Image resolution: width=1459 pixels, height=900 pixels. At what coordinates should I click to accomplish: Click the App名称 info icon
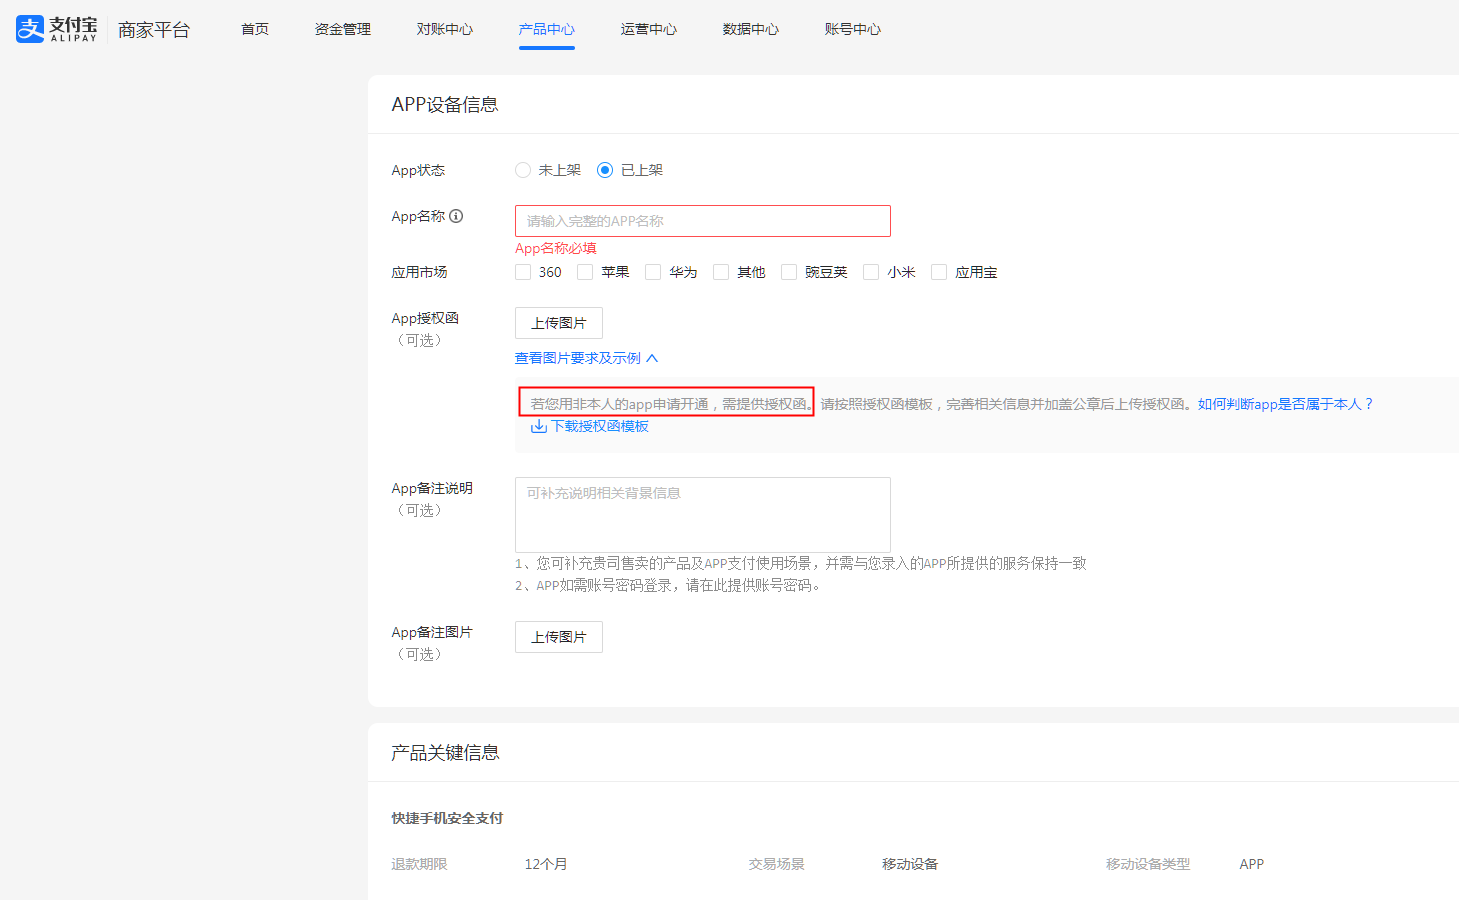coord(456,216)
